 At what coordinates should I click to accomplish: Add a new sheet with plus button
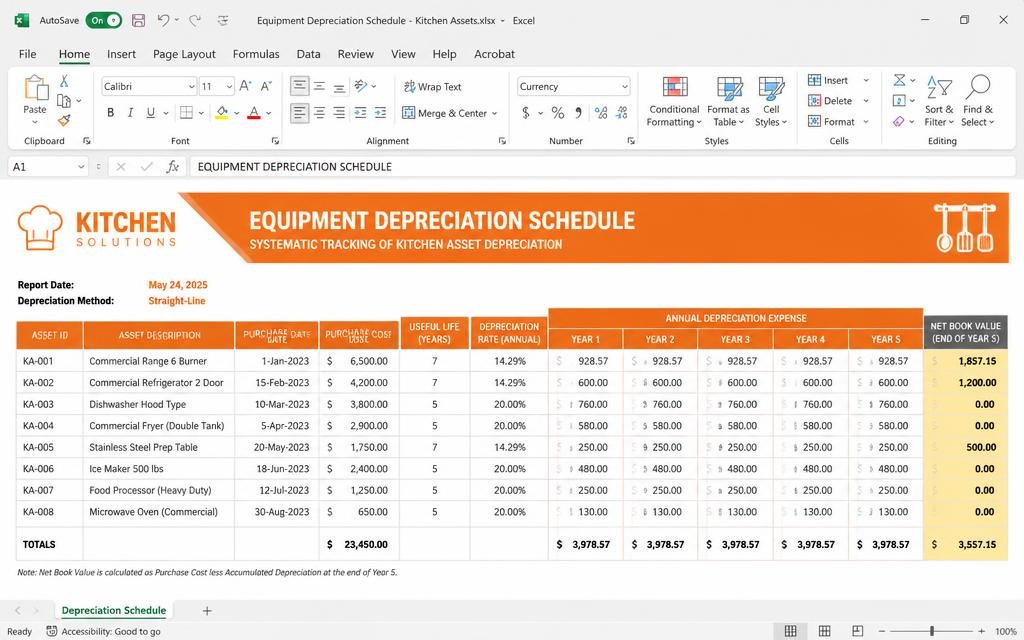pyautogui.click(x=207, y=611)
